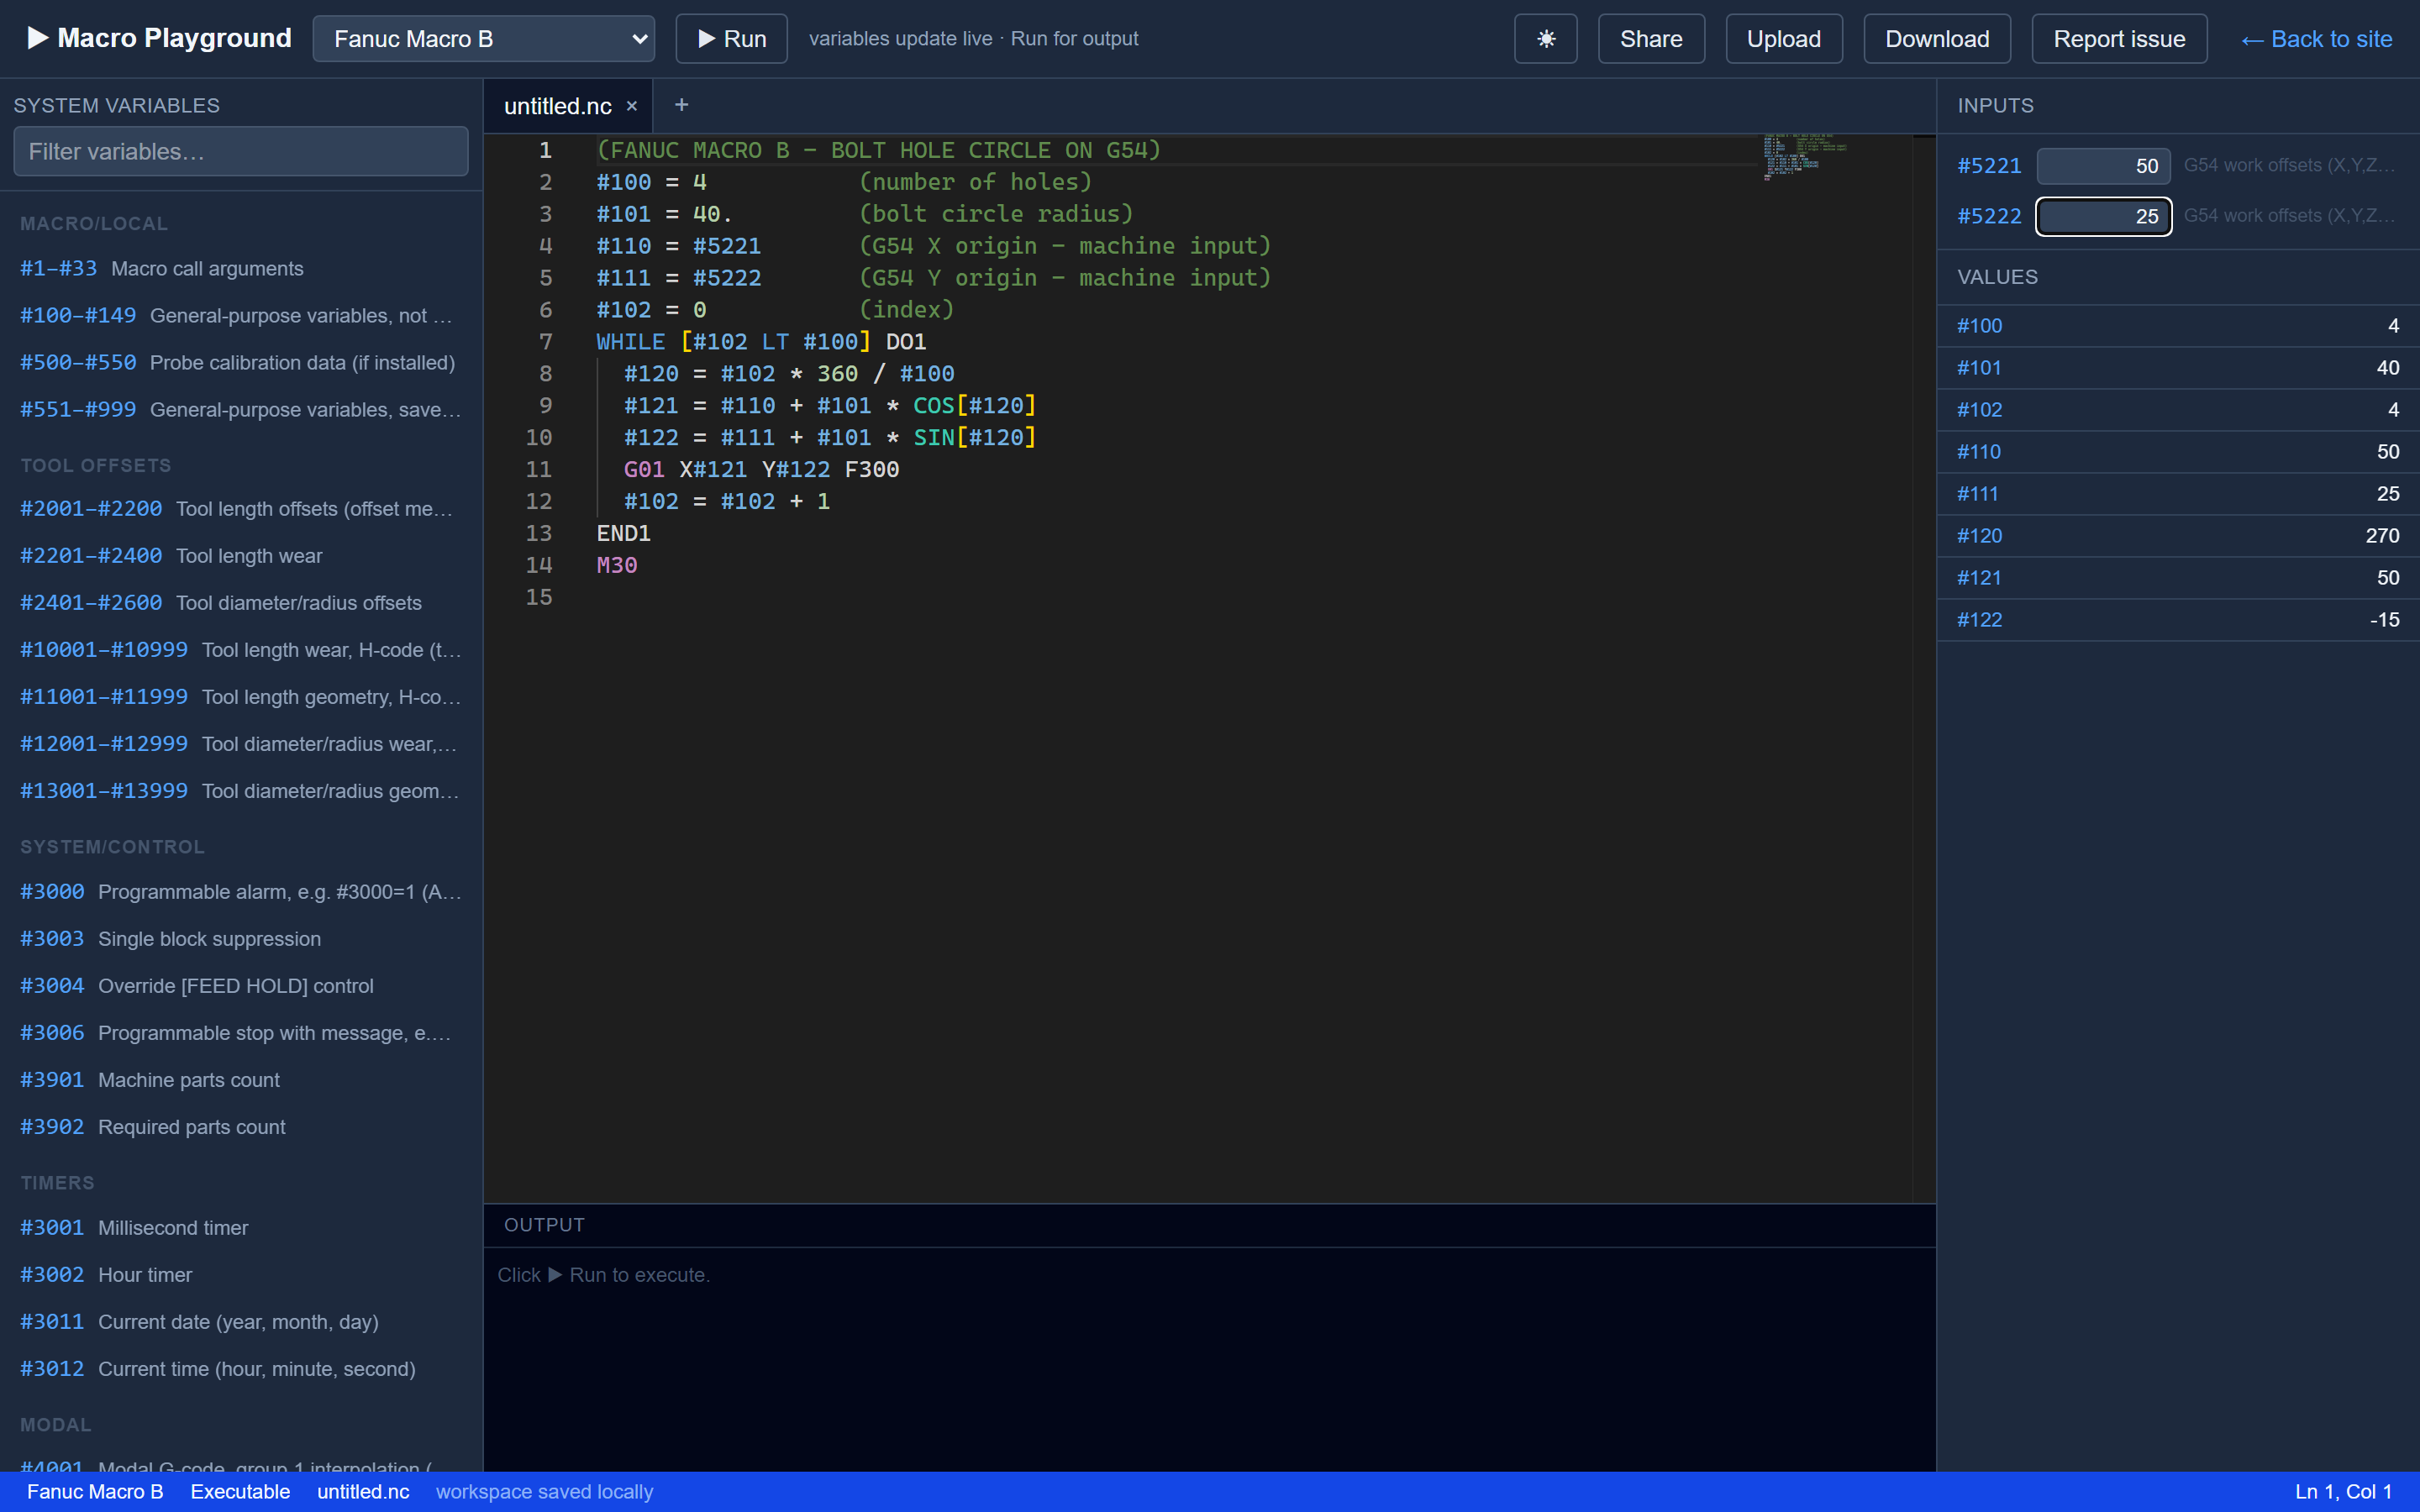Select #3901 Machine parts count entry
Image resolution: width=2420 pixels, height=1512 pixels.
(241, 1080)
